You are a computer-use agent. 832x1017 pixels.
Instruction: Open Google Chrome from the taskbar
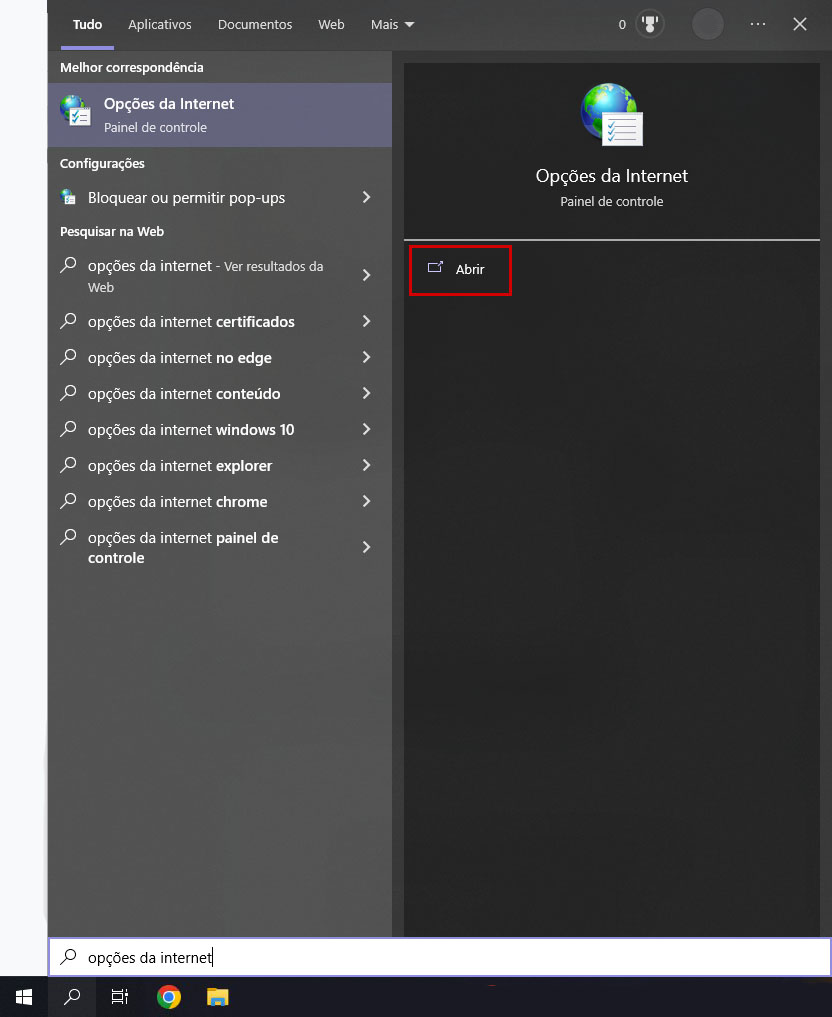[169, 997]
